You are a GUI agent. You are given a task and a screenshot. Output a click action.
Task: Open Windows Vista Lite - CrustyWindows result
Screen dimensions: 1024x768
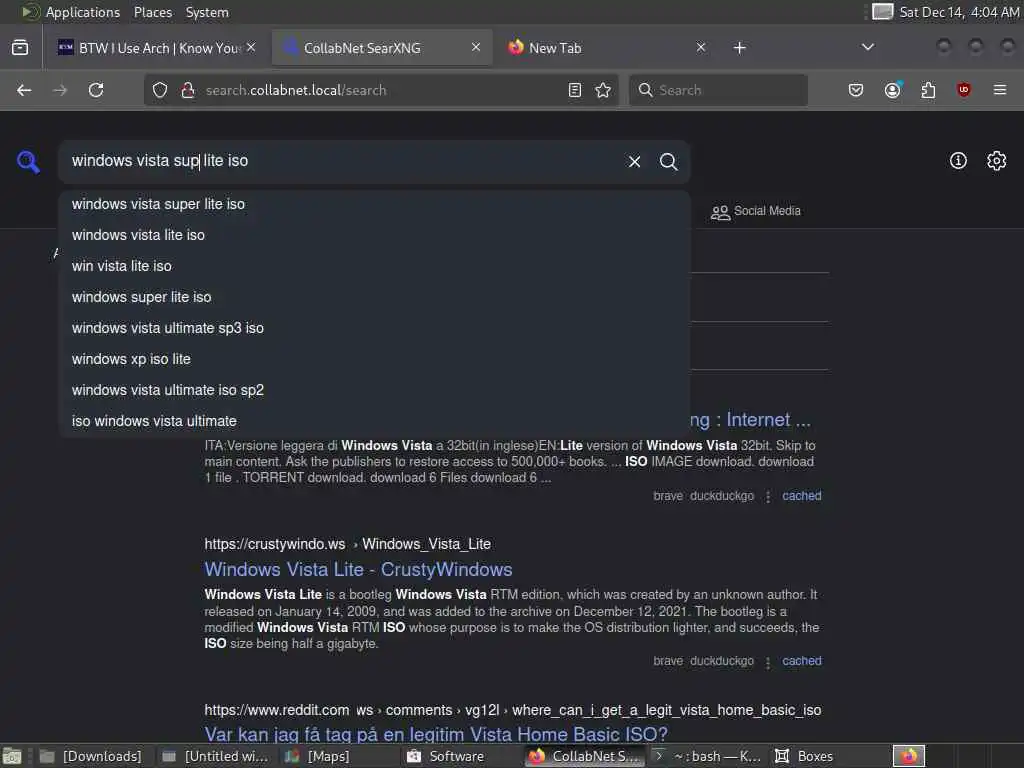(358, 569)
